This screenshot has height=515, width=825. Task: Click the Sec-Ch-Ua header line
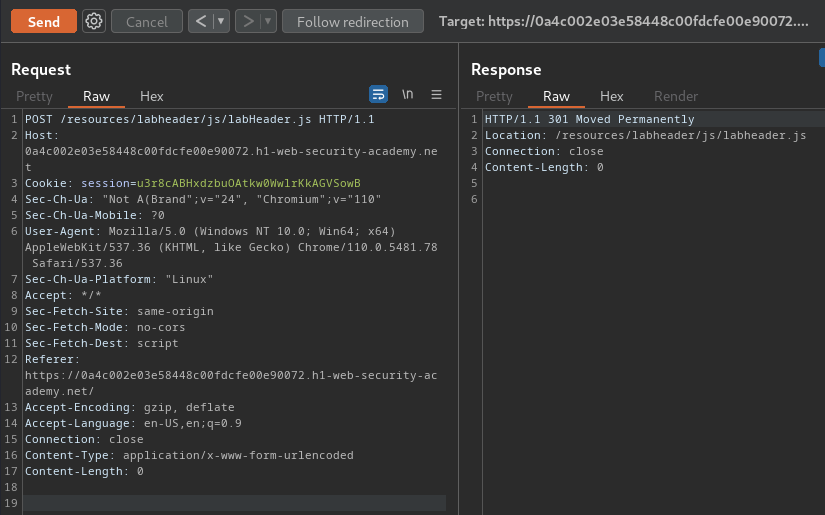click(x=203, y=199)
